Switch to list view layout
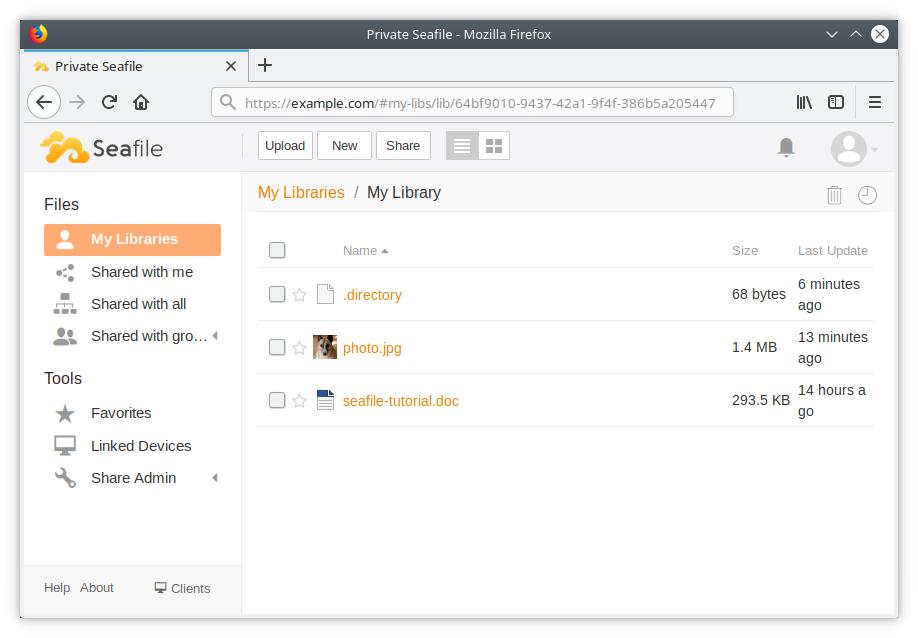This screenshot has height=638, width=918. coord(461,145)
